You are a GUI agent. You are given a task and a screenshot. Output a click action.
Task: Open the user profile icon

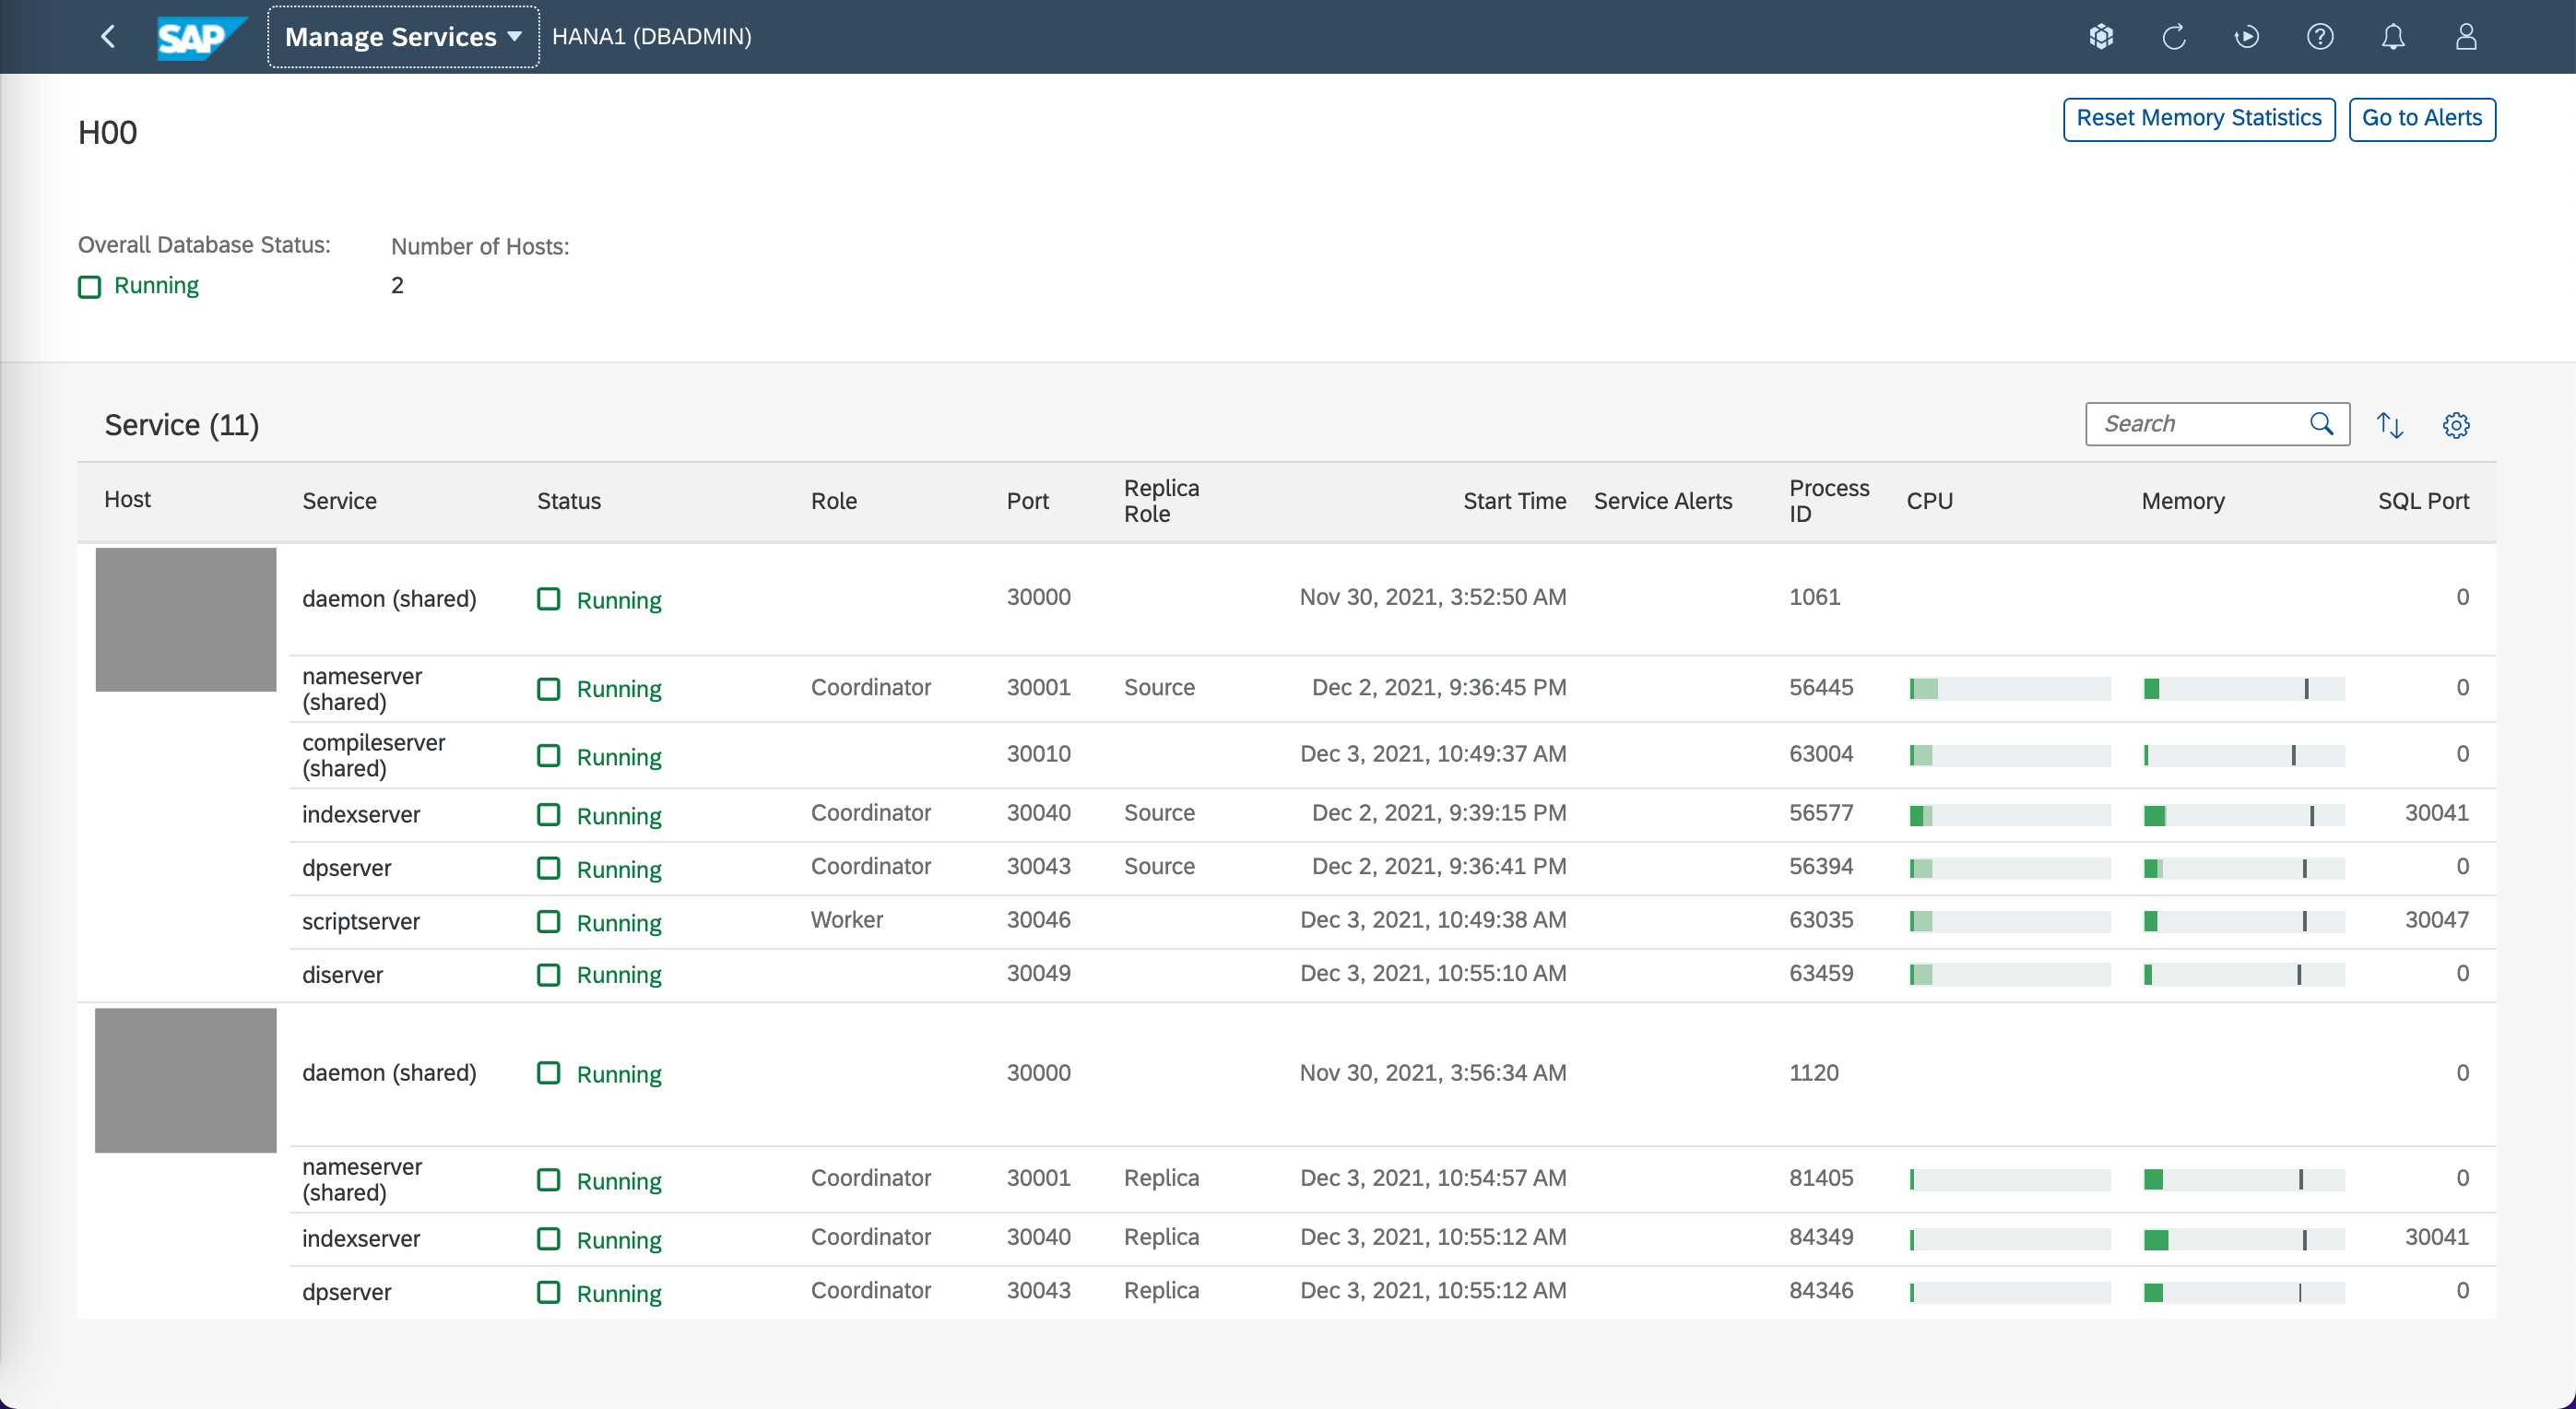click(x=2466, y=37)
